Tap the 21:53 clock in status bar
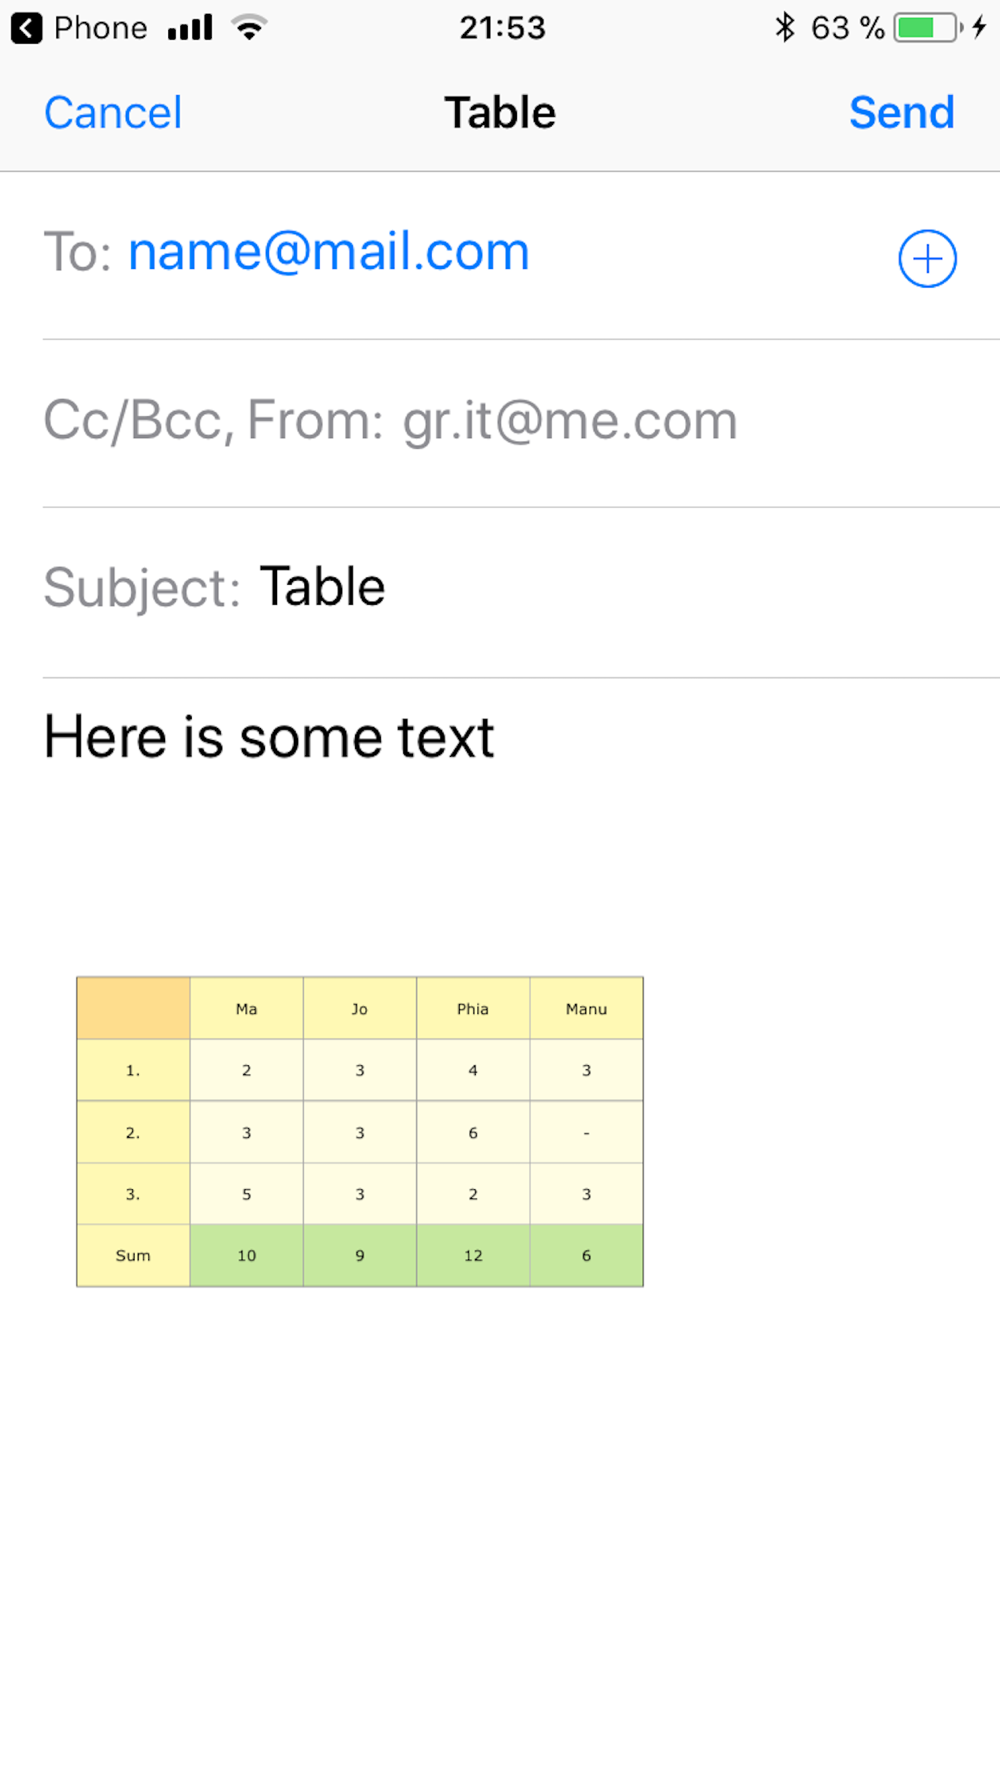1000x1778 pixels. coord(502,28)
